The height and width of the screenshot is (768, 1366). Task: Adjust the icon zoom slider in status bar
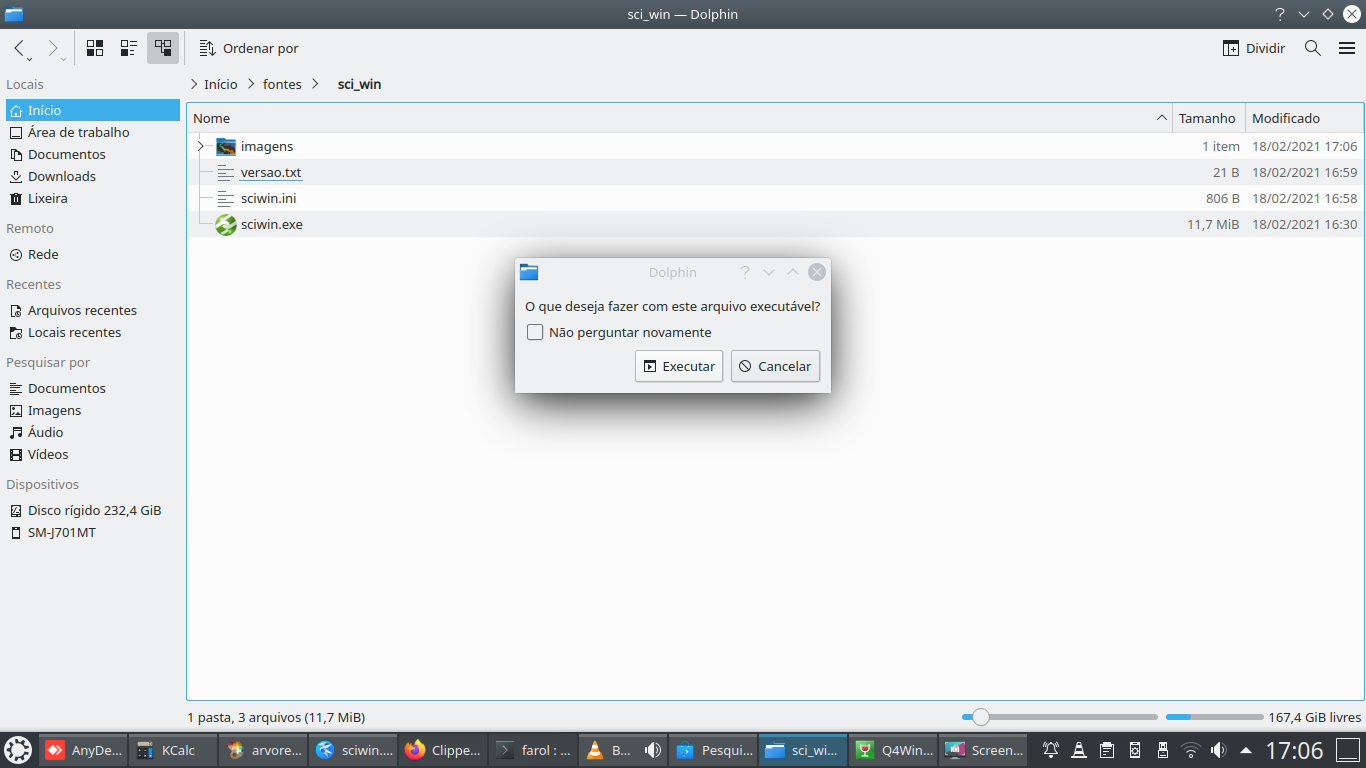[1059, 717]
